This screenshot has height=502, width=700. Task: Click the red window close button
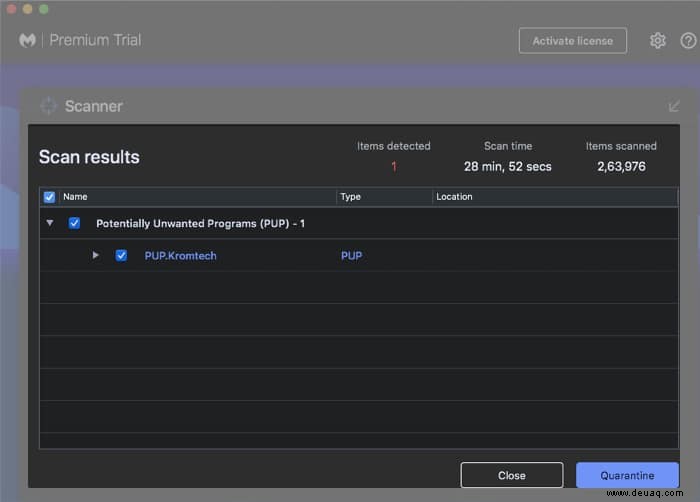click(x=12, y=9)
